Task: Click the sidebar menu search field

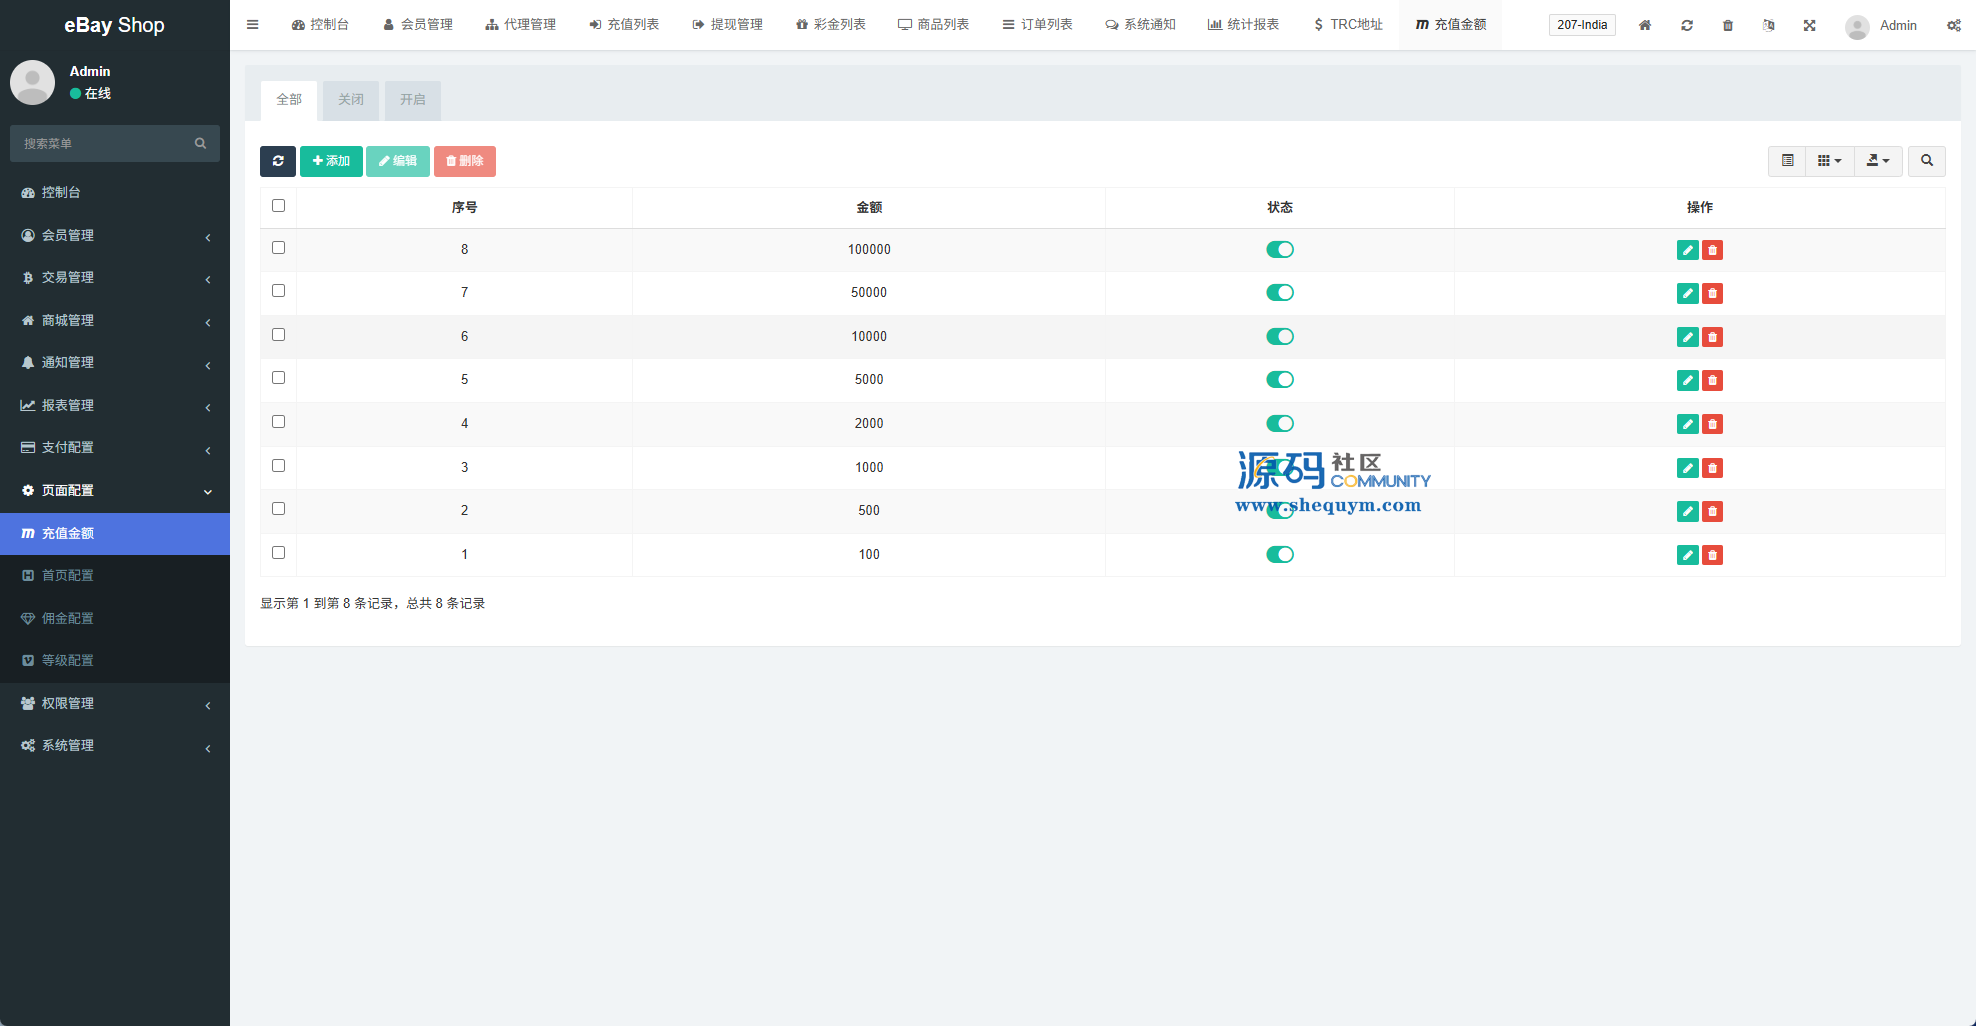Action: point(105,144)
